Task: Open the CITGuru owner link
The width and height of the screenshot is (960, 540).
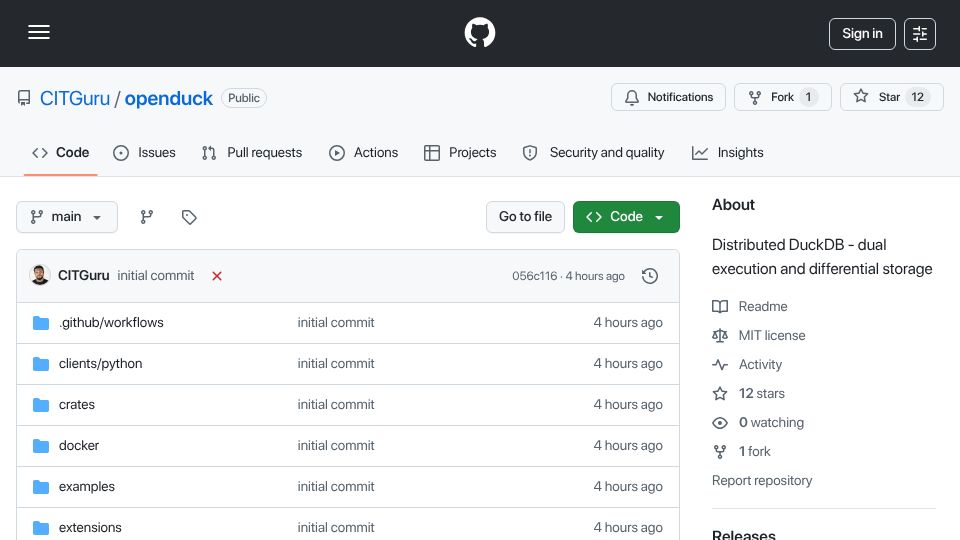Action: [x=75, y=98]
